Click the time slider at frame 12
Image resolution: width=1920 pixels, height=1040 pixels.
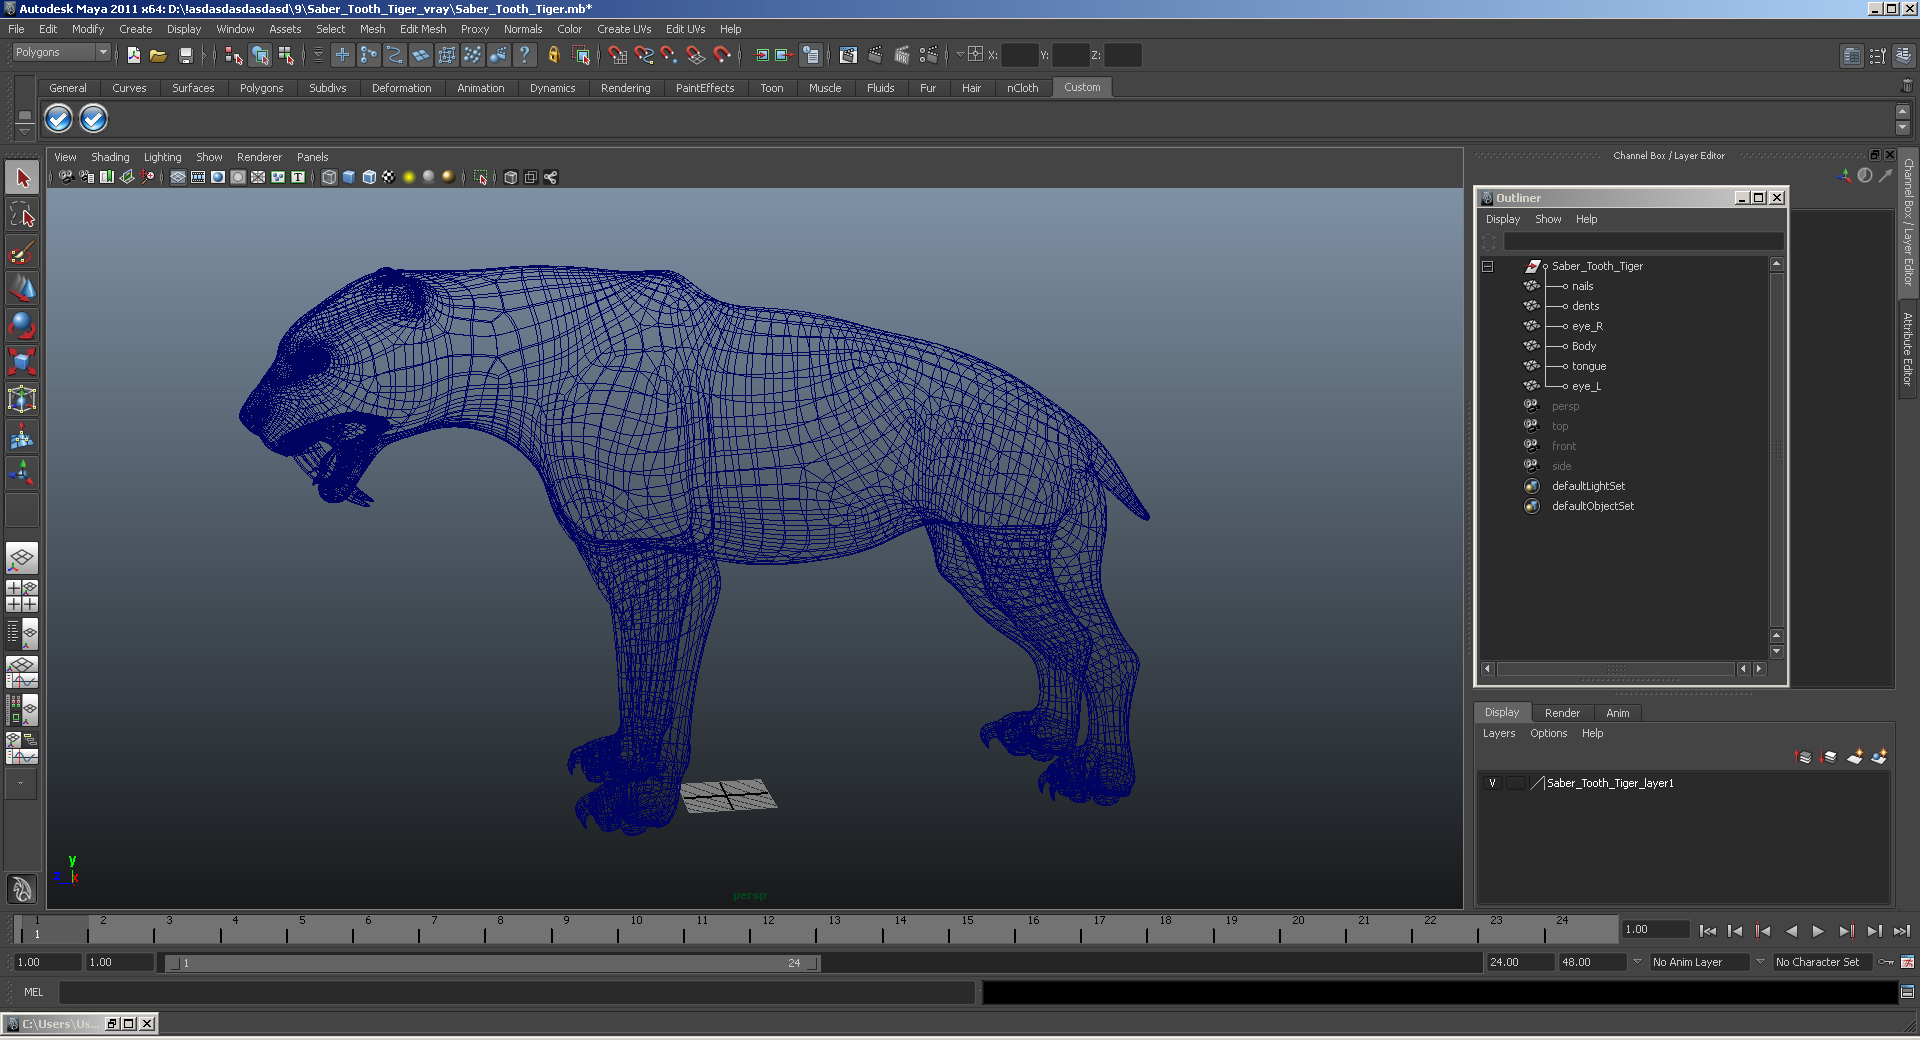click(x=767, y=931)
